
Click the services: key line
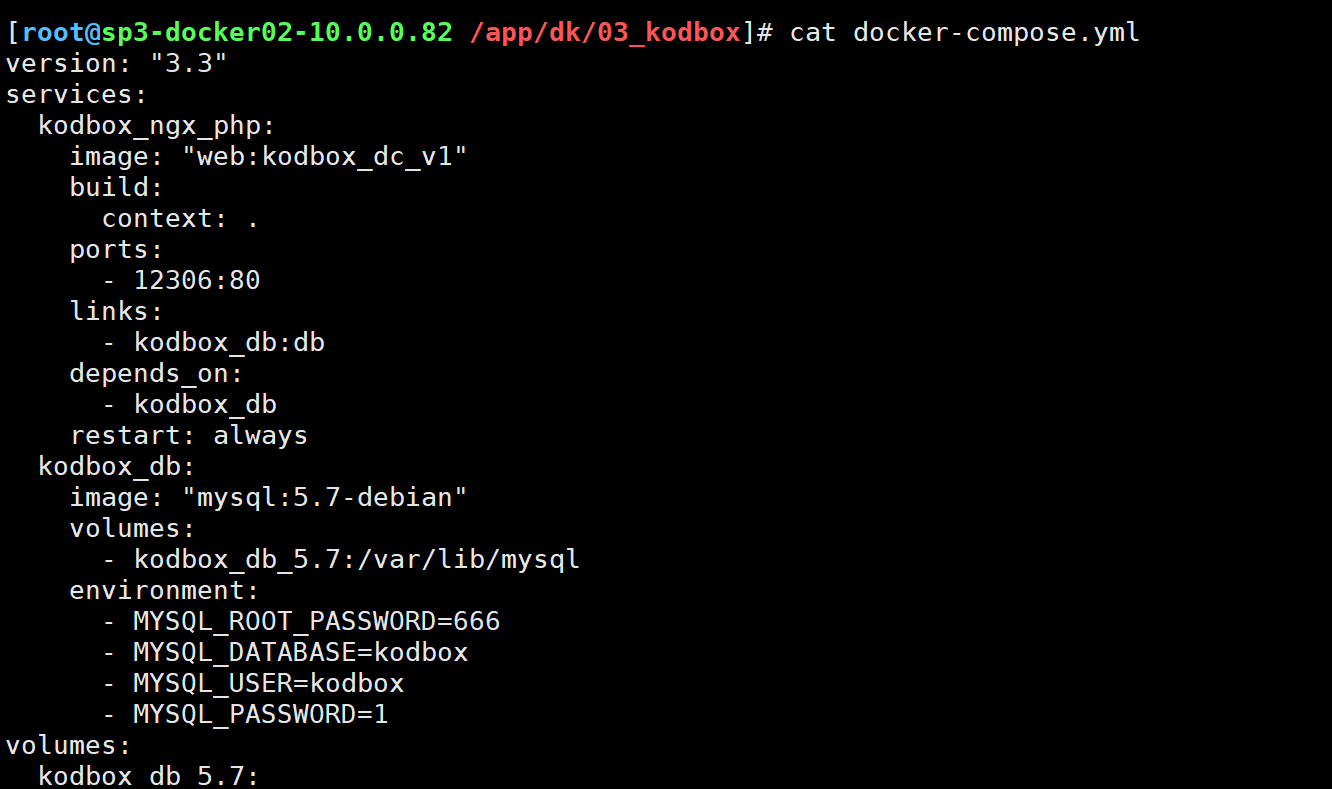pyautogui.click(x=77, y=95)
